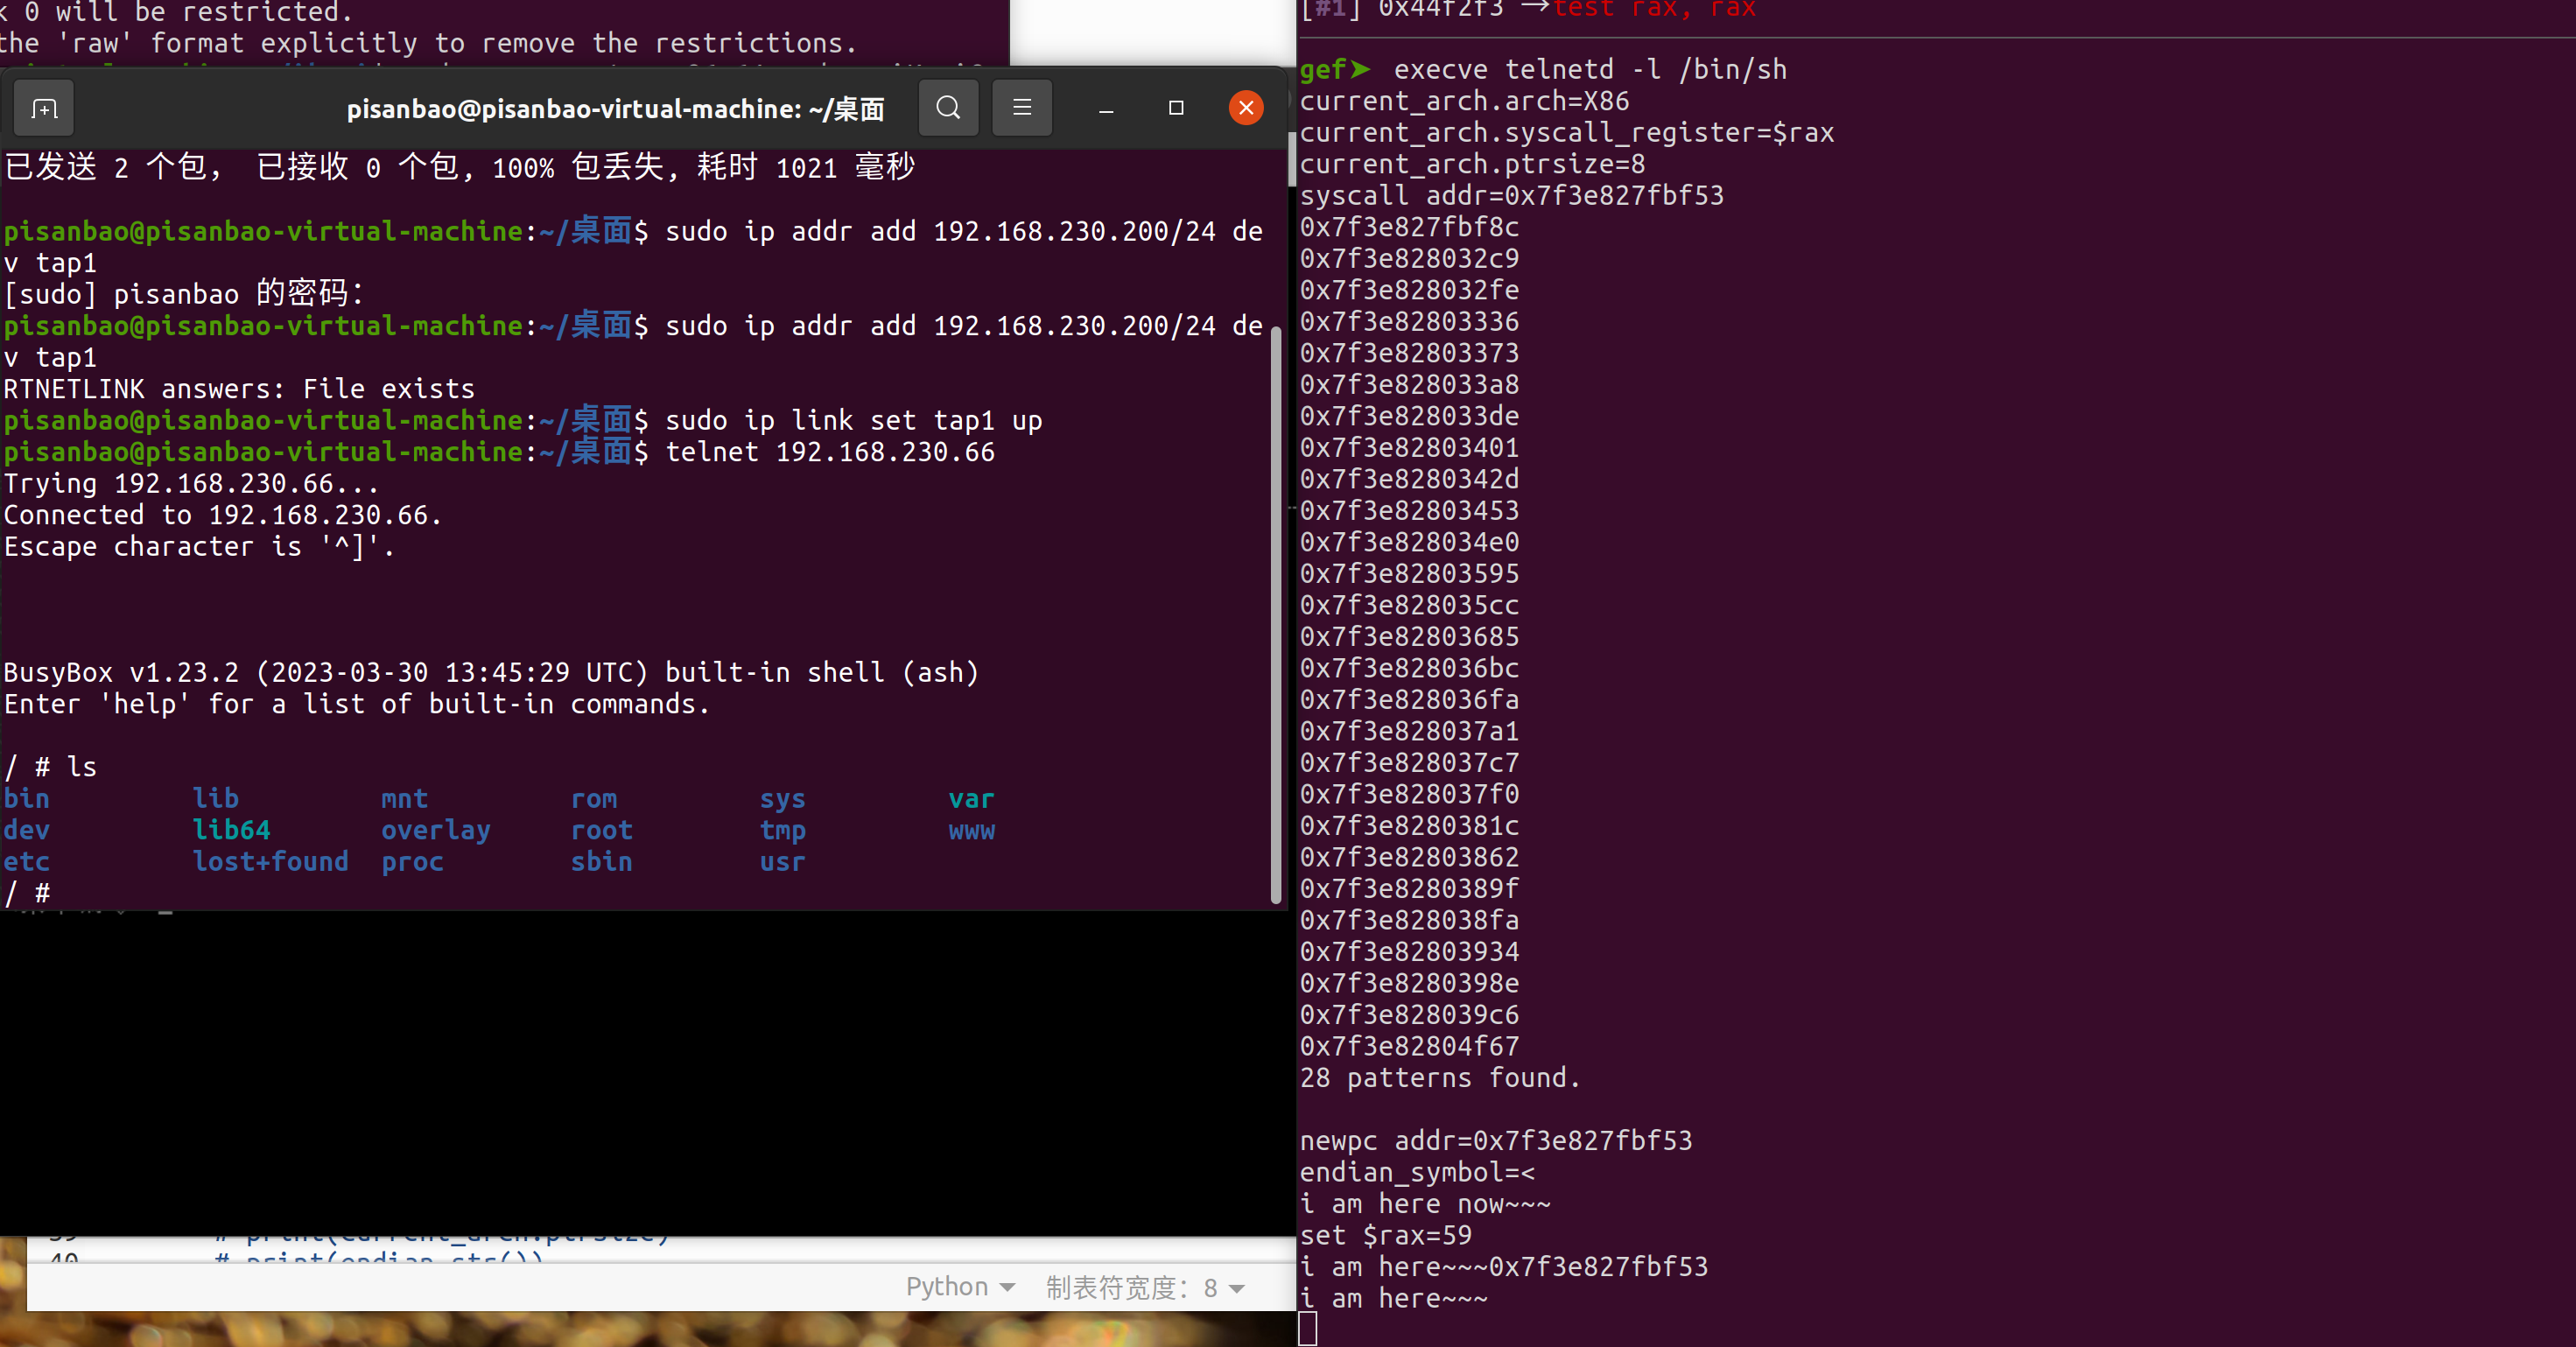
Task: Click the packet loss statistics line
Action: tap(460, 167)
